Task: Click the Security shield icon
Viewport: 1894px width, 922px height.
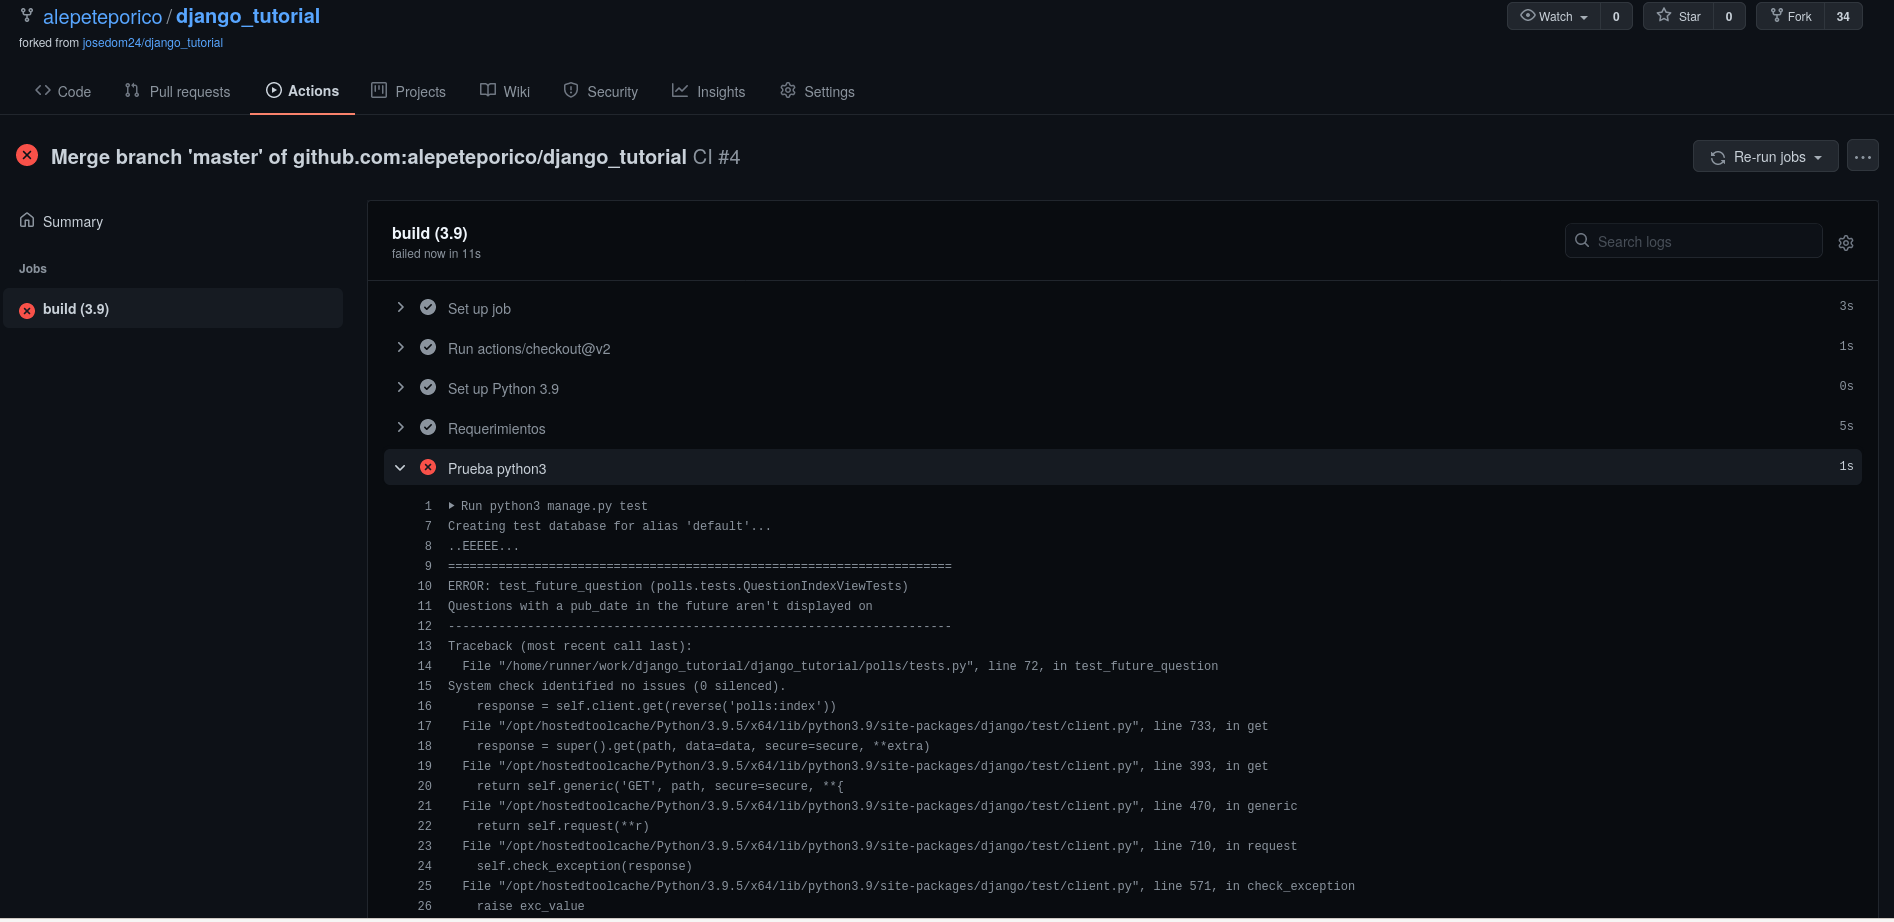Action: [x=571, y=90]
